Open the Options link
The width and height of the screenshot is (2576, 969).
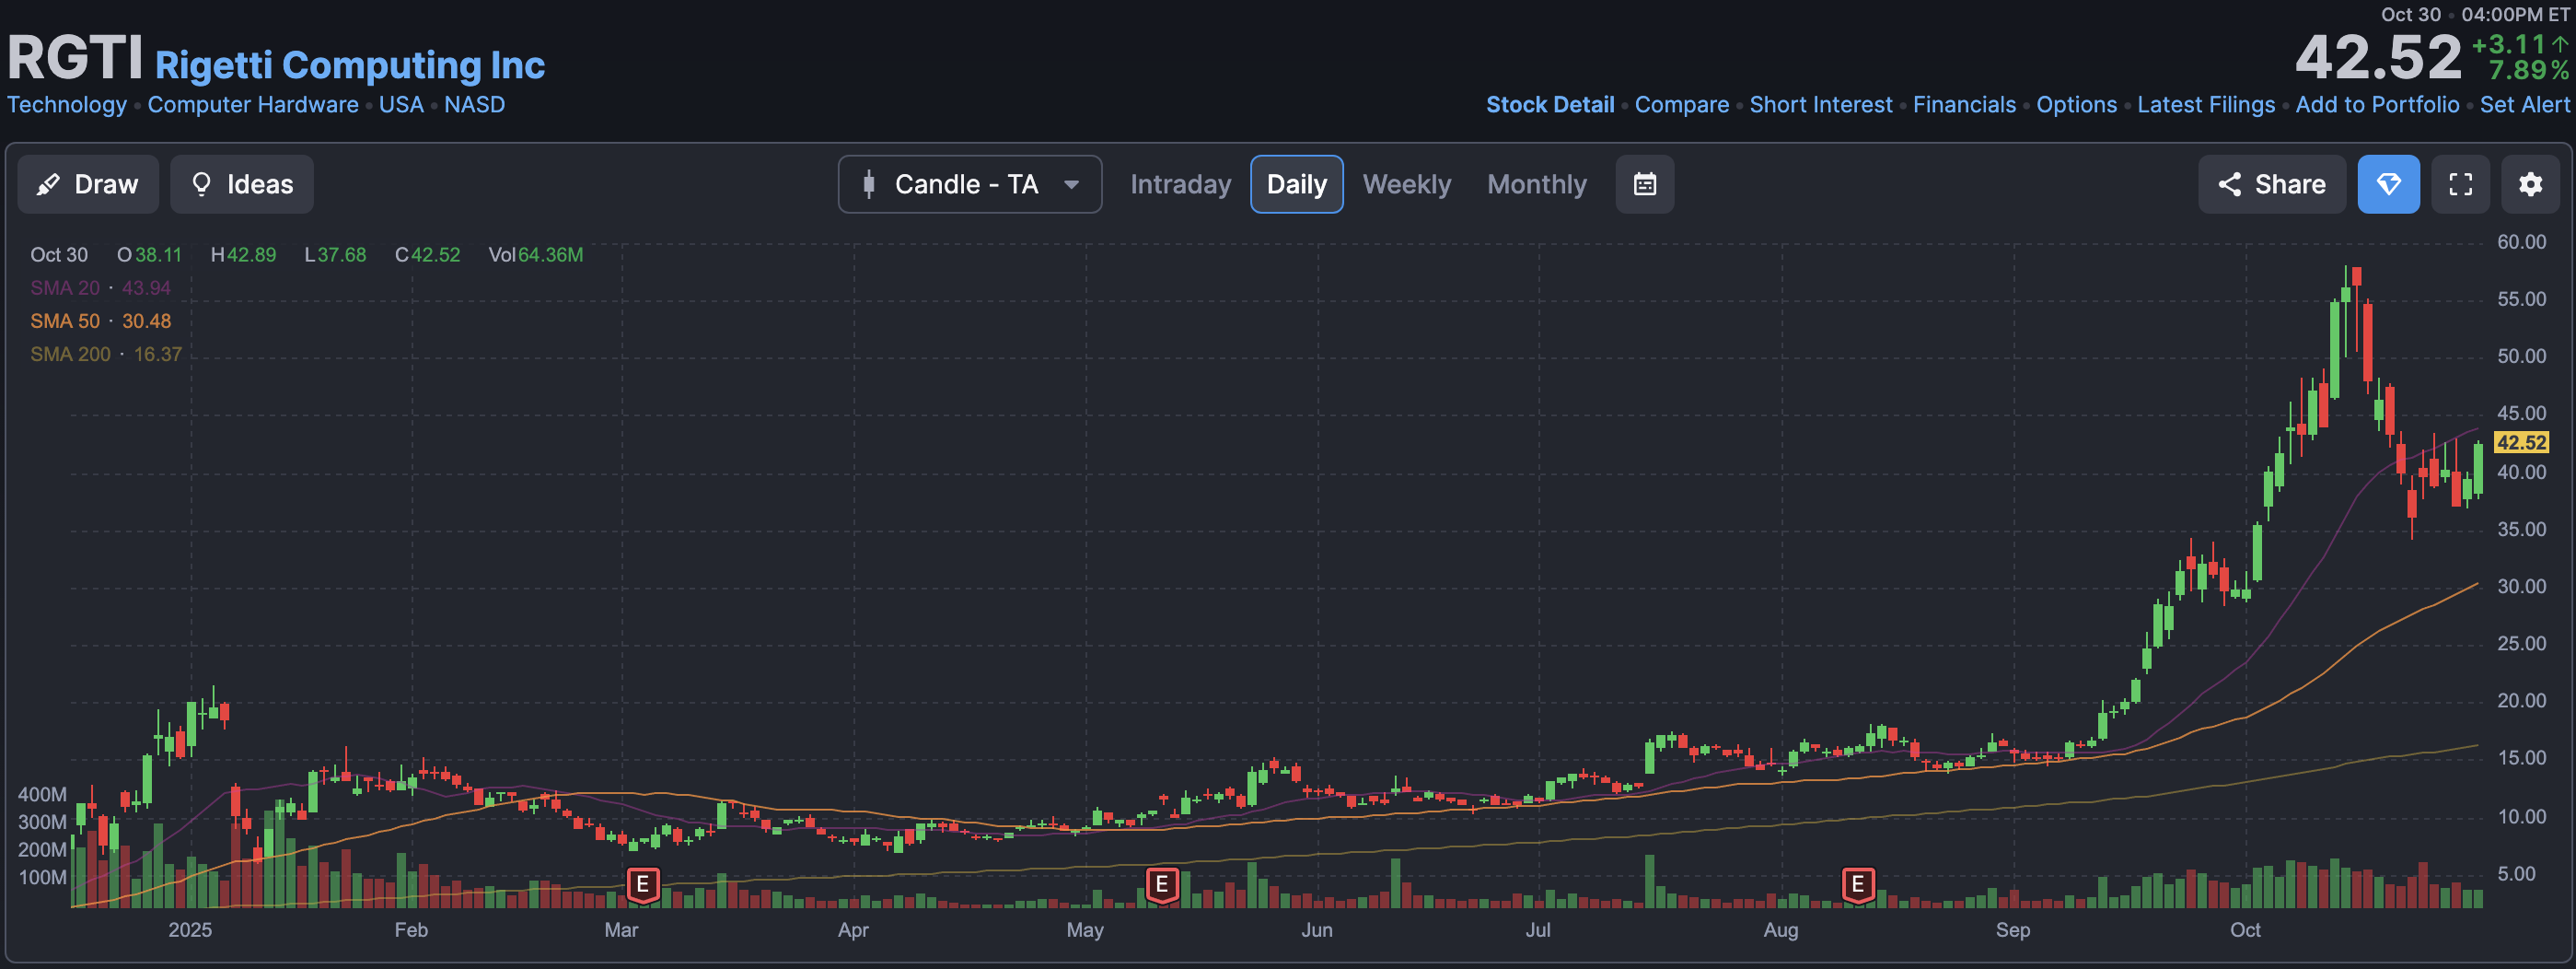tap(2076, 104)
